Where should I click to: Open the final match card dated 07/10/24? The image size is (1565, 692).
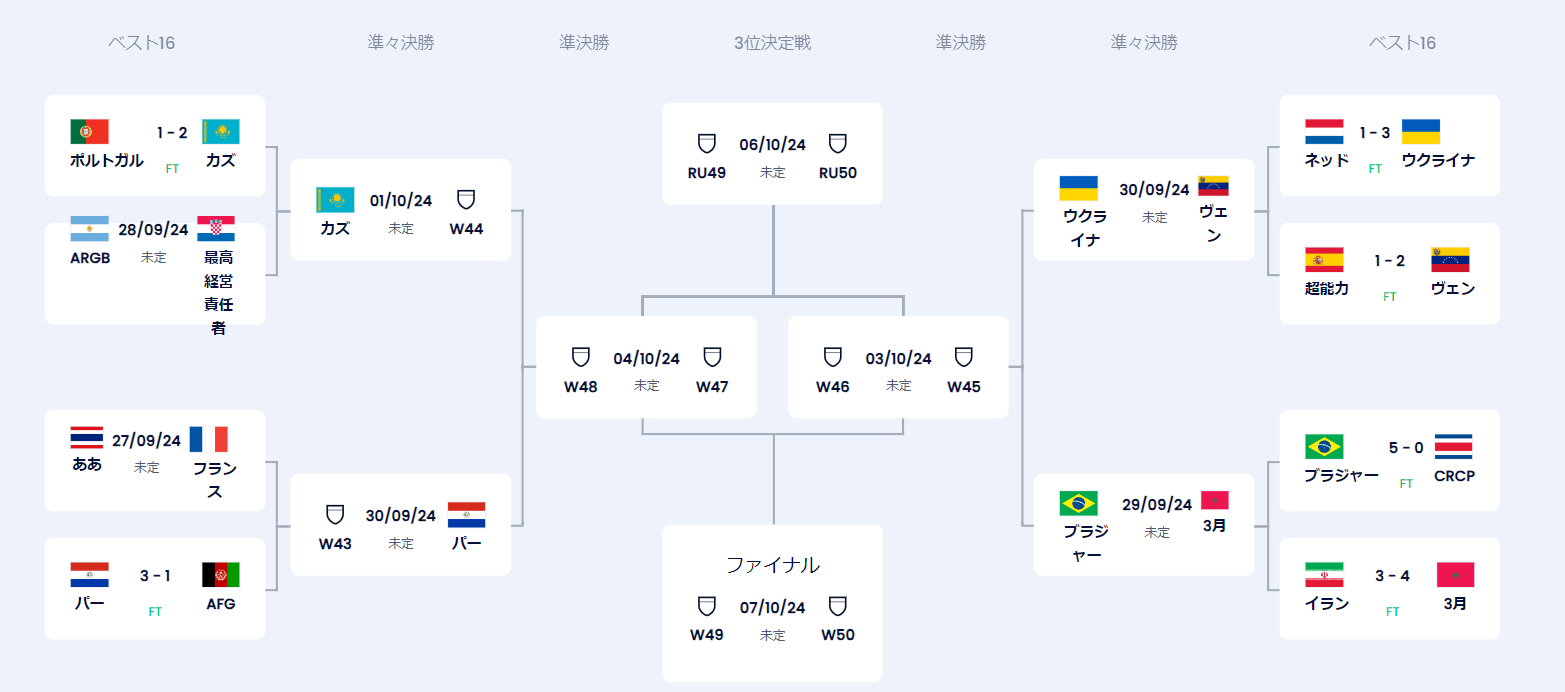click(772, 607)
